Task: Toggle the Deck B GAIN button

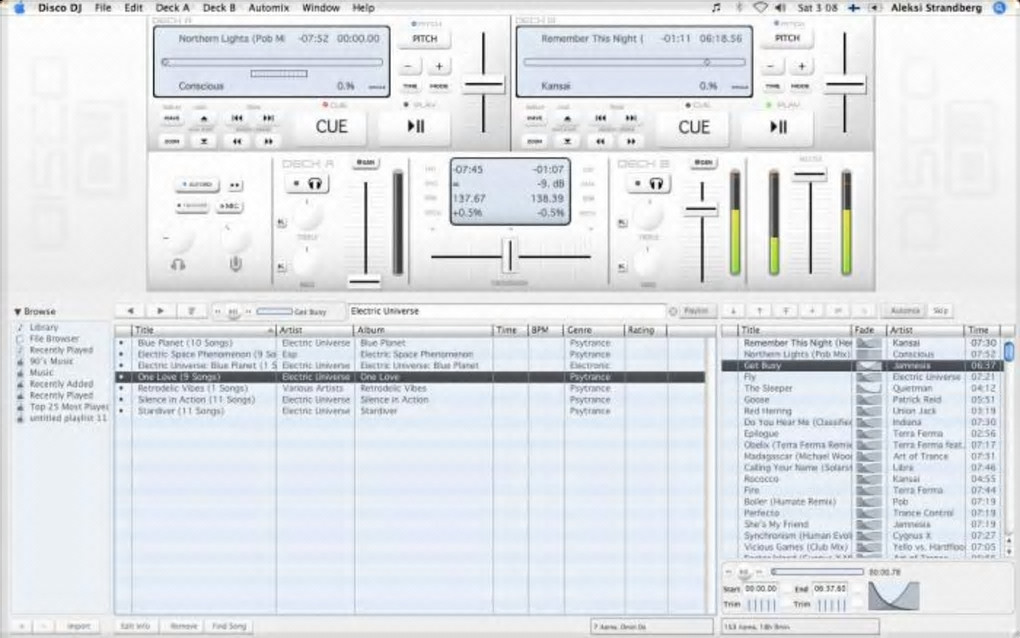Action: click(703, 163)
